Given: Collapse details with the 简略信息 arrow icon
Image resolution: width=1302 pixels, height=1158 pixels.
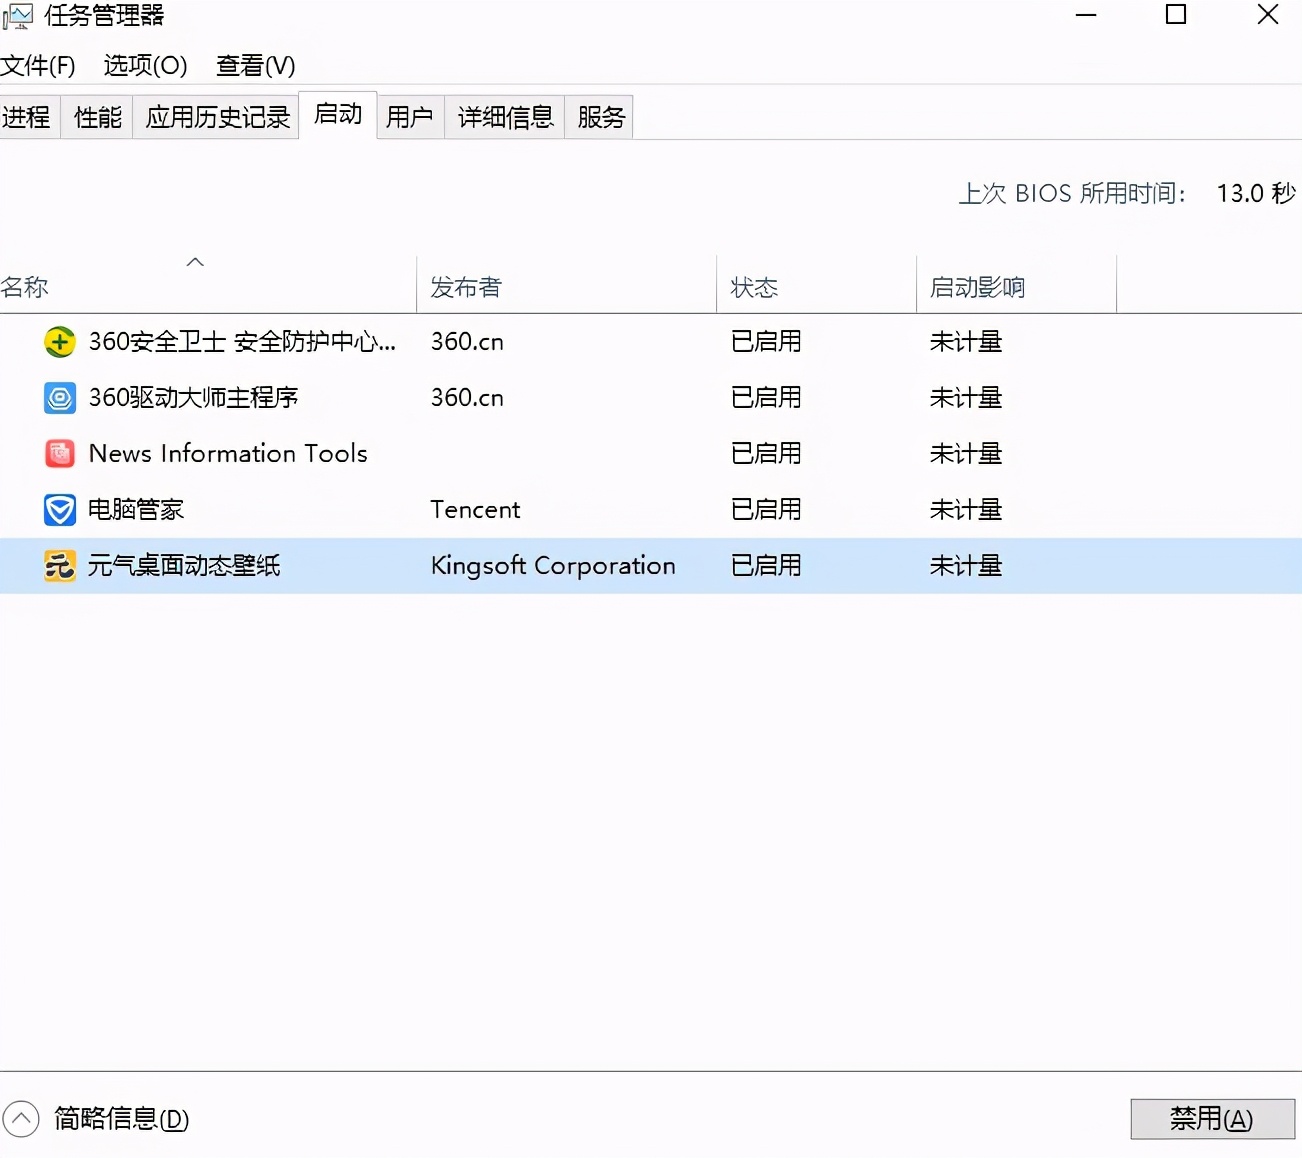Looking at the screenshot, I should 21,1119.
